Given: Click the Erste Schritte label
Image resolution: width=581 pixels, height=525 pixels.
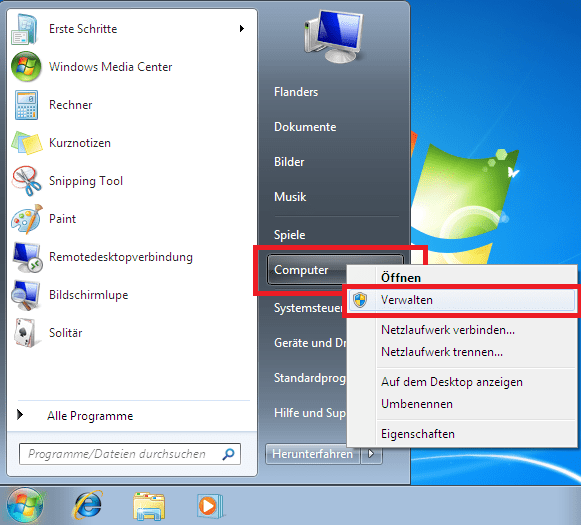Looking at the screenshot, I should tap(83, 29).
